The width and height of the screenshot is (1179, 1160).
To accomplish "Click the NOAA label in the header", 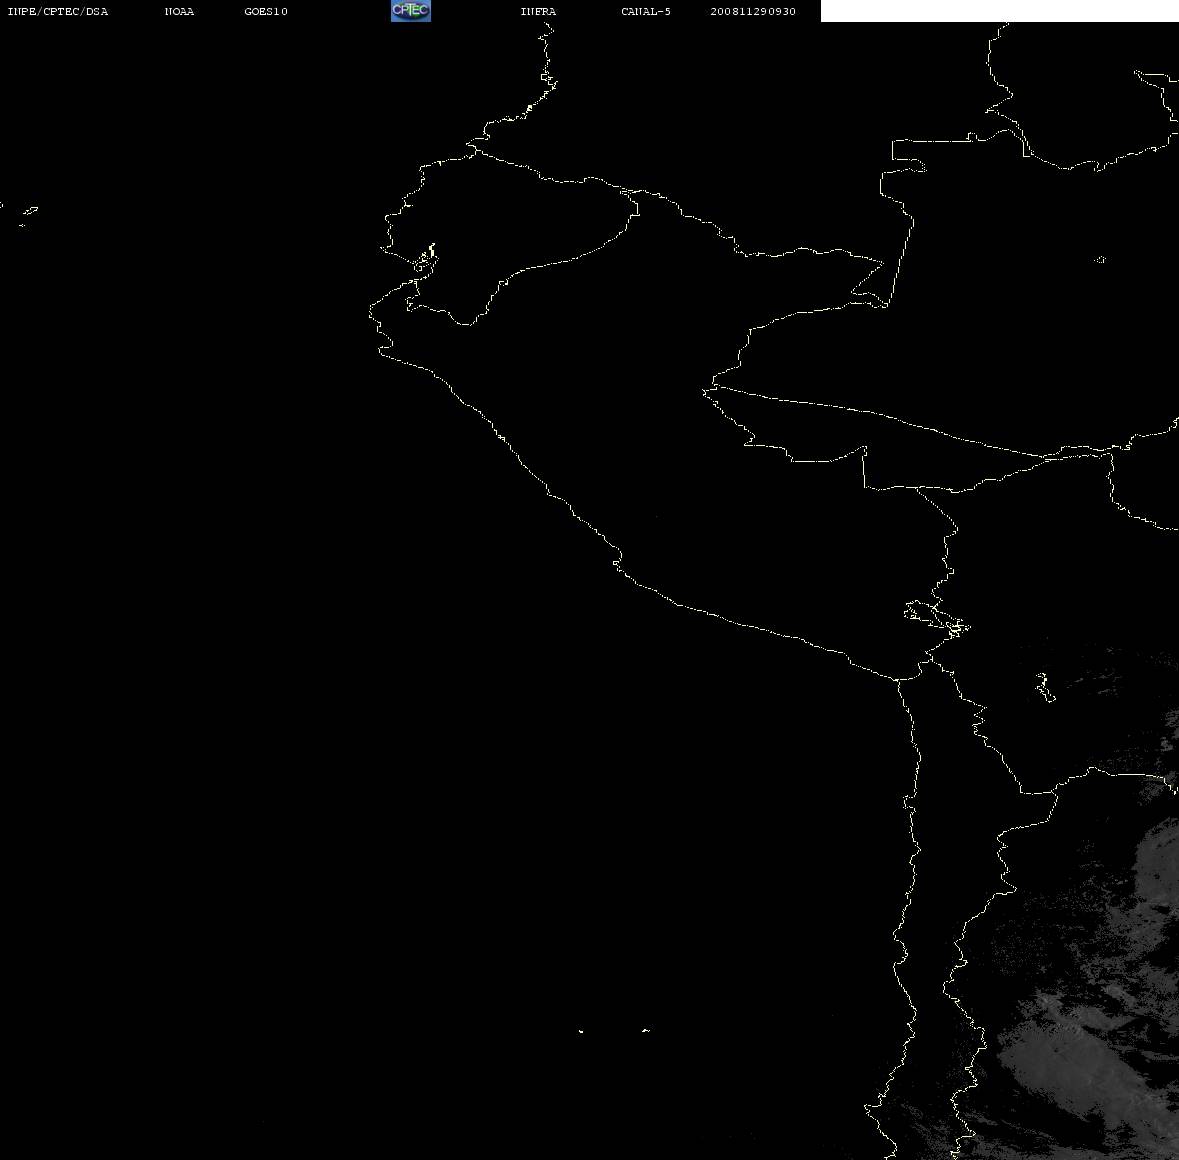I will [x=179, y=11].
